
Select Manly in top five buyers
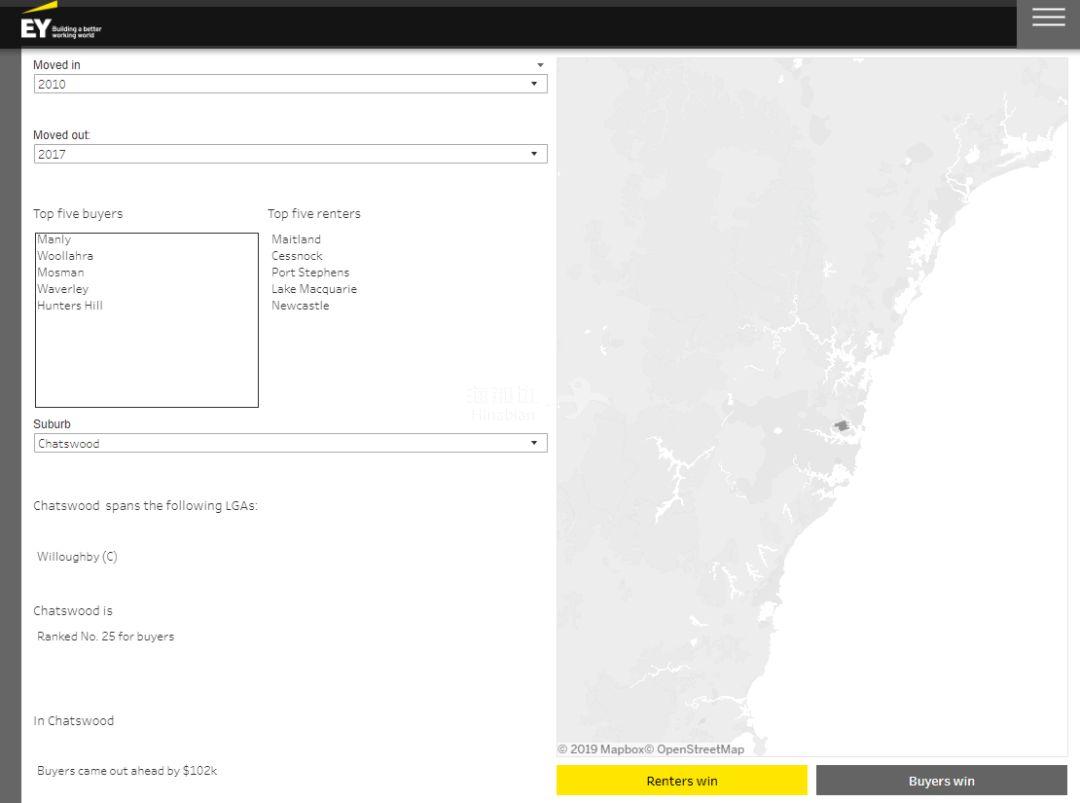(x=54, y=239)
